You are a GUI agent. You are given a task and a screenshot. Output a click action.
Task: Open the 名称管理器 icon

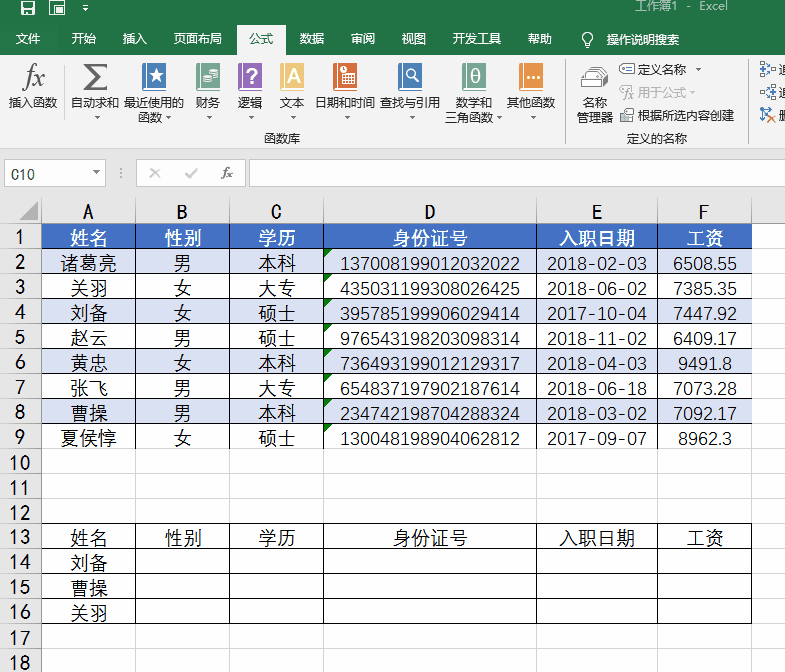pyautogui.click(x=594, y=78)
